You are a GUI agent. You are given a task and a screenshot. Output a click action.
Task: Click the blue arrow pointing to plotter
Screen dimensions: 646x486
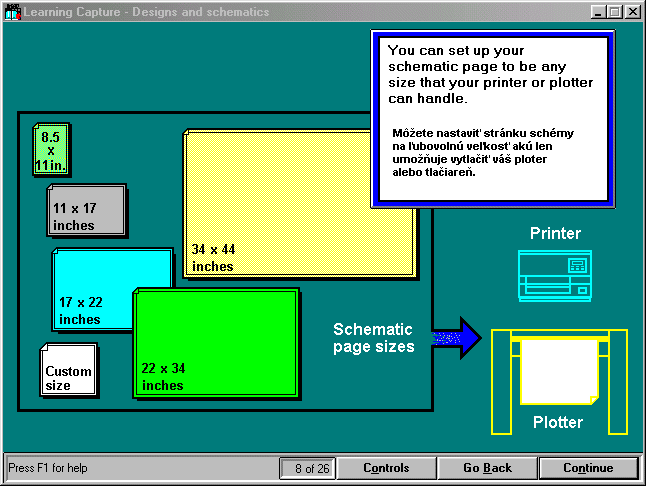pos(456,339)
